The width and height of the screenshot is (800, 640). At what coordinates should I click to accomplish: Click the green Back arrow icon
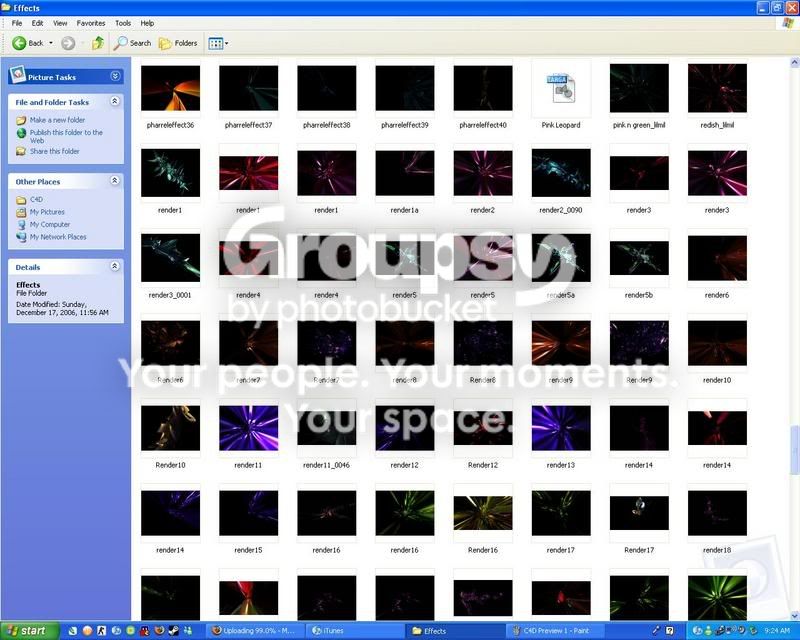19,43
